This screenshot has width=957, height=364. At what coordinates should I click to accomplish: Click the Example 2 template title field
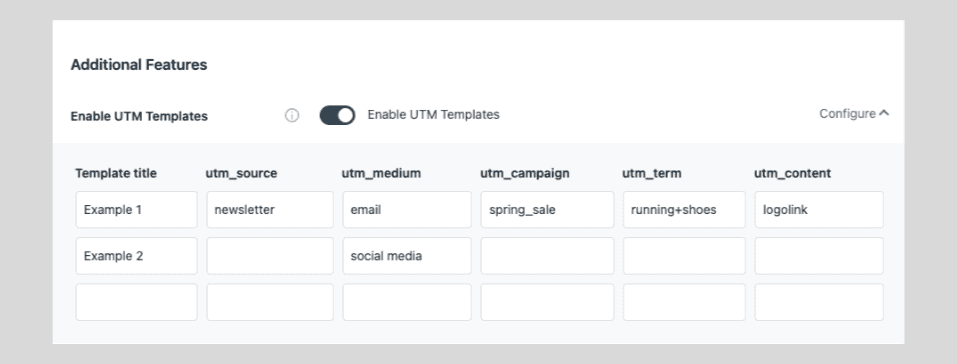pyautogui.click(x=137, y=256)
